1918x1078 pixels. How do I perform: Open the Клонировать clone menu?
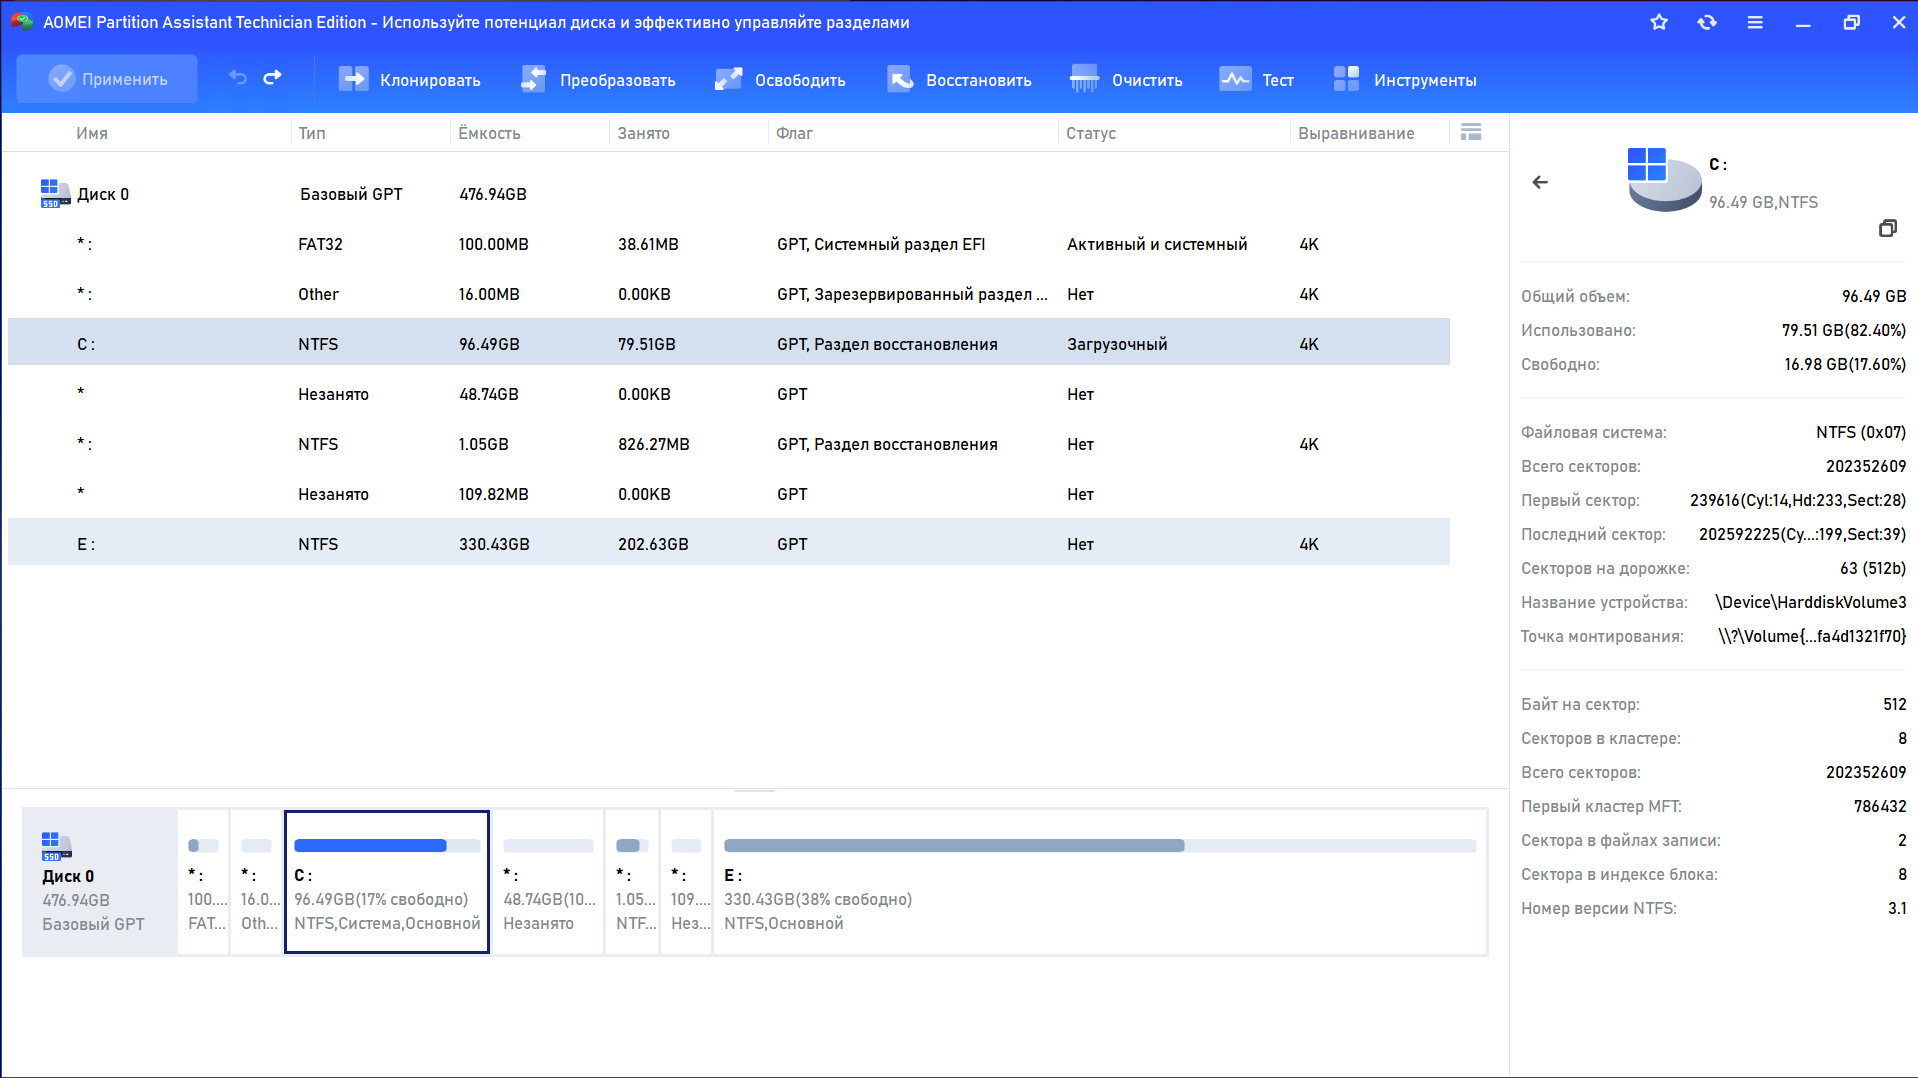tap(409, 79)
